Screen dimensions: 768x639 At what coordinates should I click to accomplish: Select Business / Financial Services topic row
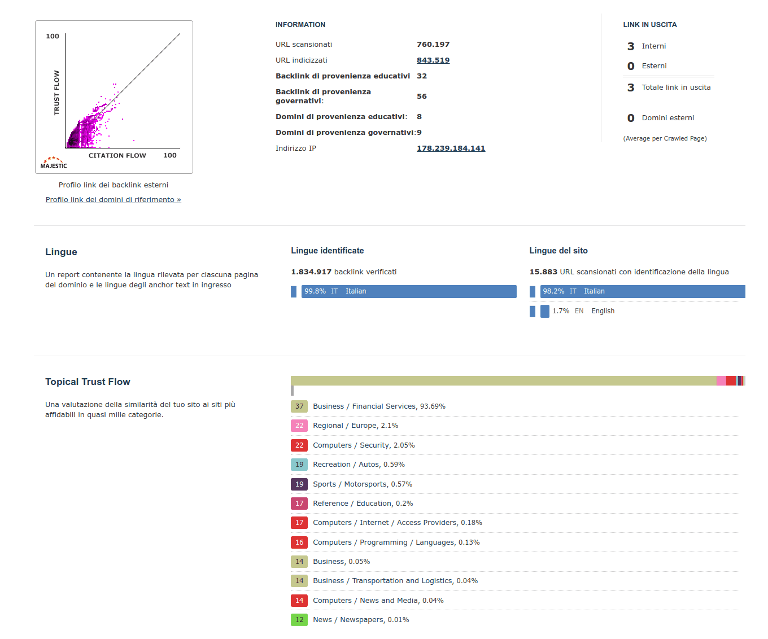[379, 406]
